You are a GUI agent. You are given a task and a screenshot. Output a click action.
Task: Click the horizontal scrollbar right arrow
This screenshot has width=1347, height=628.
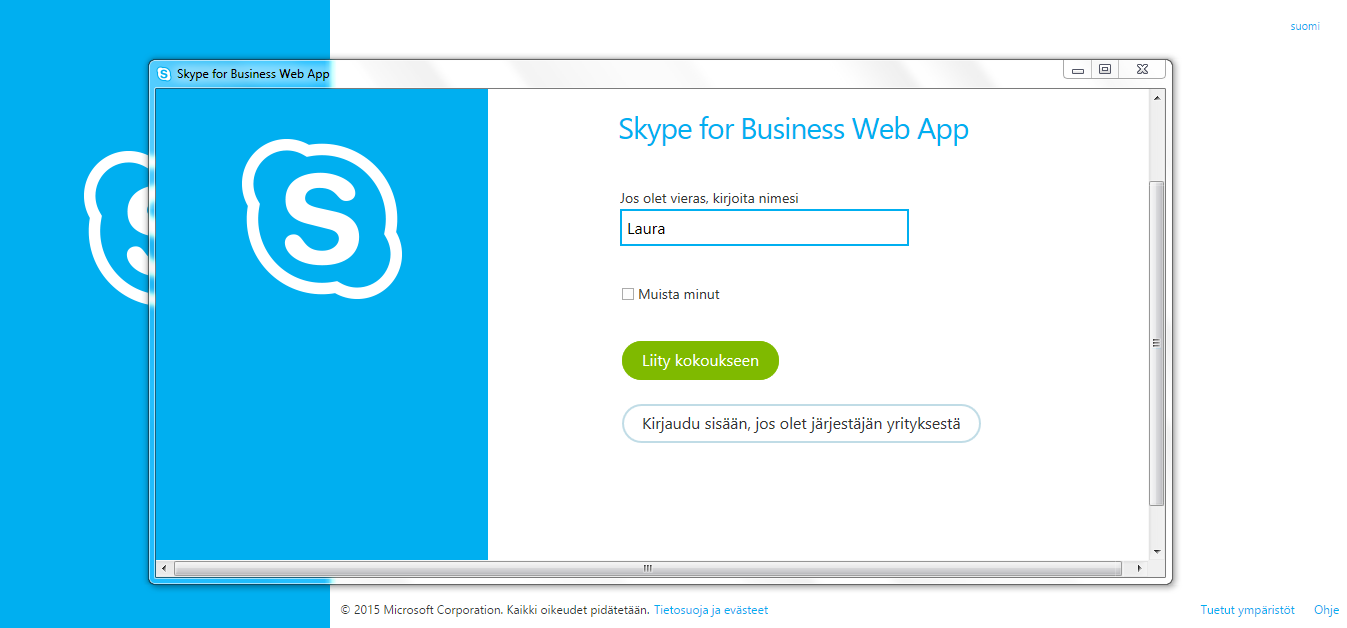point(1138,568)
